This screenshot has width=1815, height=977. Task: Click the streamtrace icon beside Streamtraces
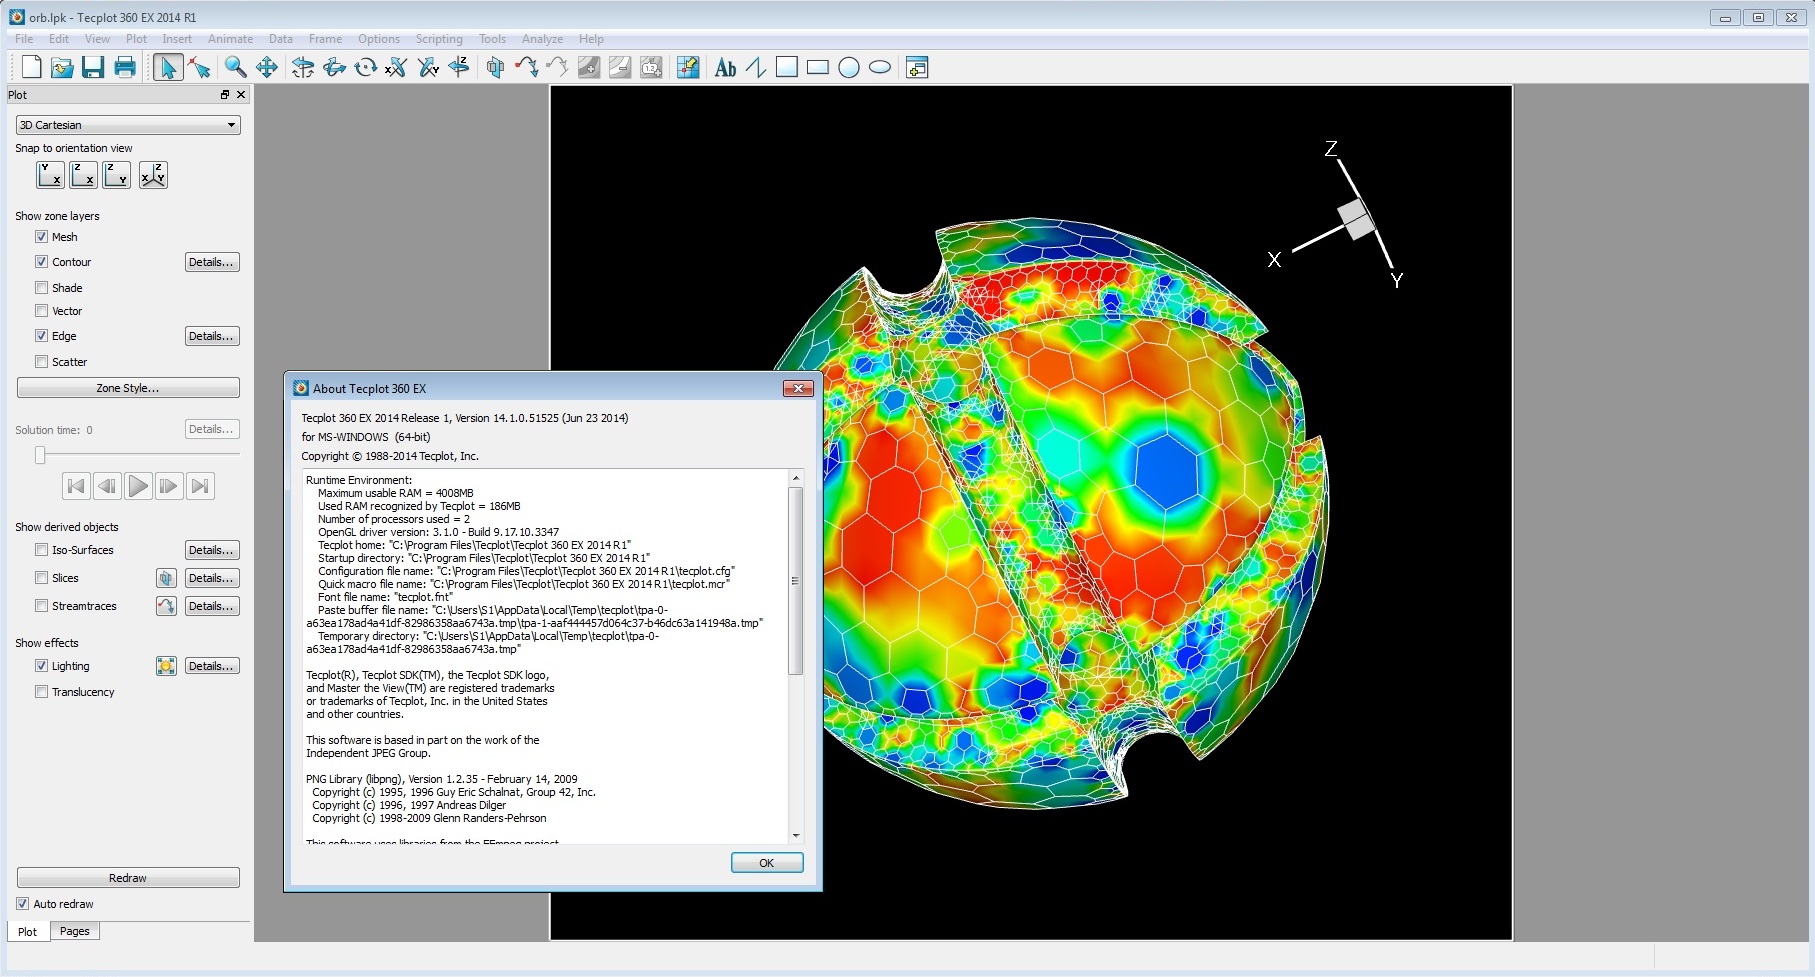pyautogui.click(x=166, y=606)
